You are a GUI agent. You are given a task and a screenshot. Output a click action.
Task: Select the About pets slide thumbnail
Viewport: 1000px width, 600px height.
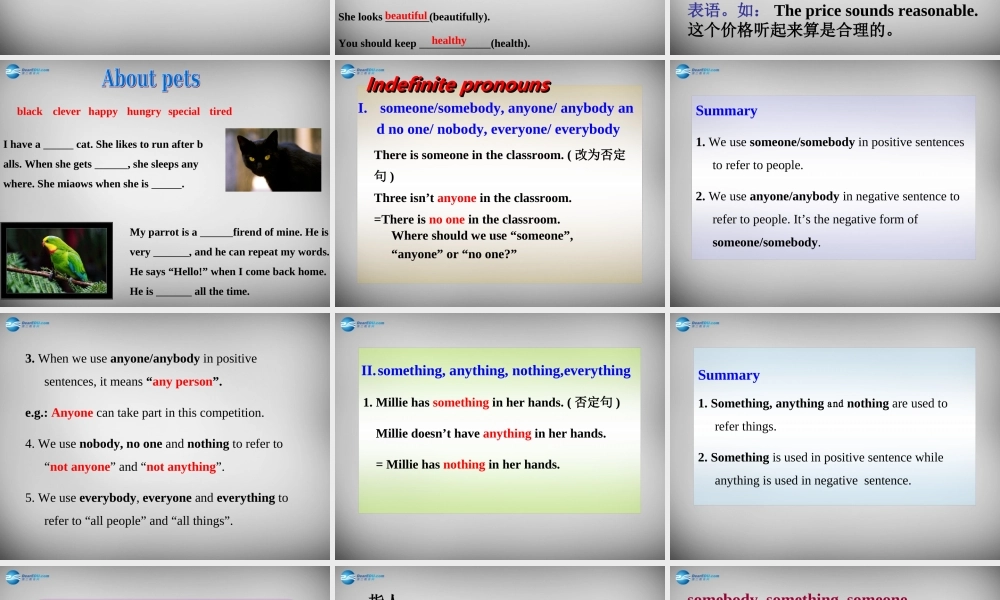click(165, 183)
